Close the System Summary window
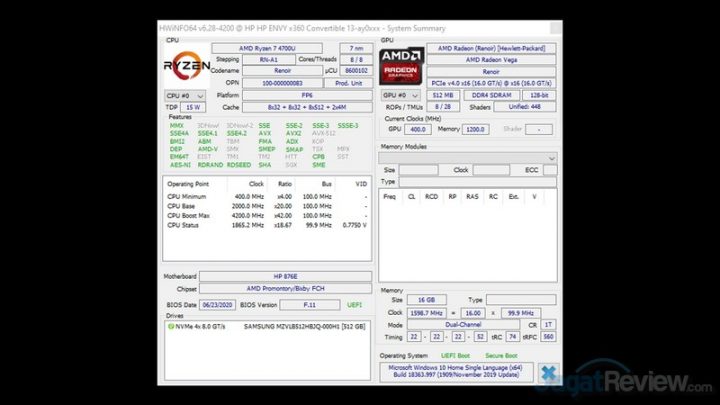The height and width of the screenshot is (405, 720). [x=556, y=28]
